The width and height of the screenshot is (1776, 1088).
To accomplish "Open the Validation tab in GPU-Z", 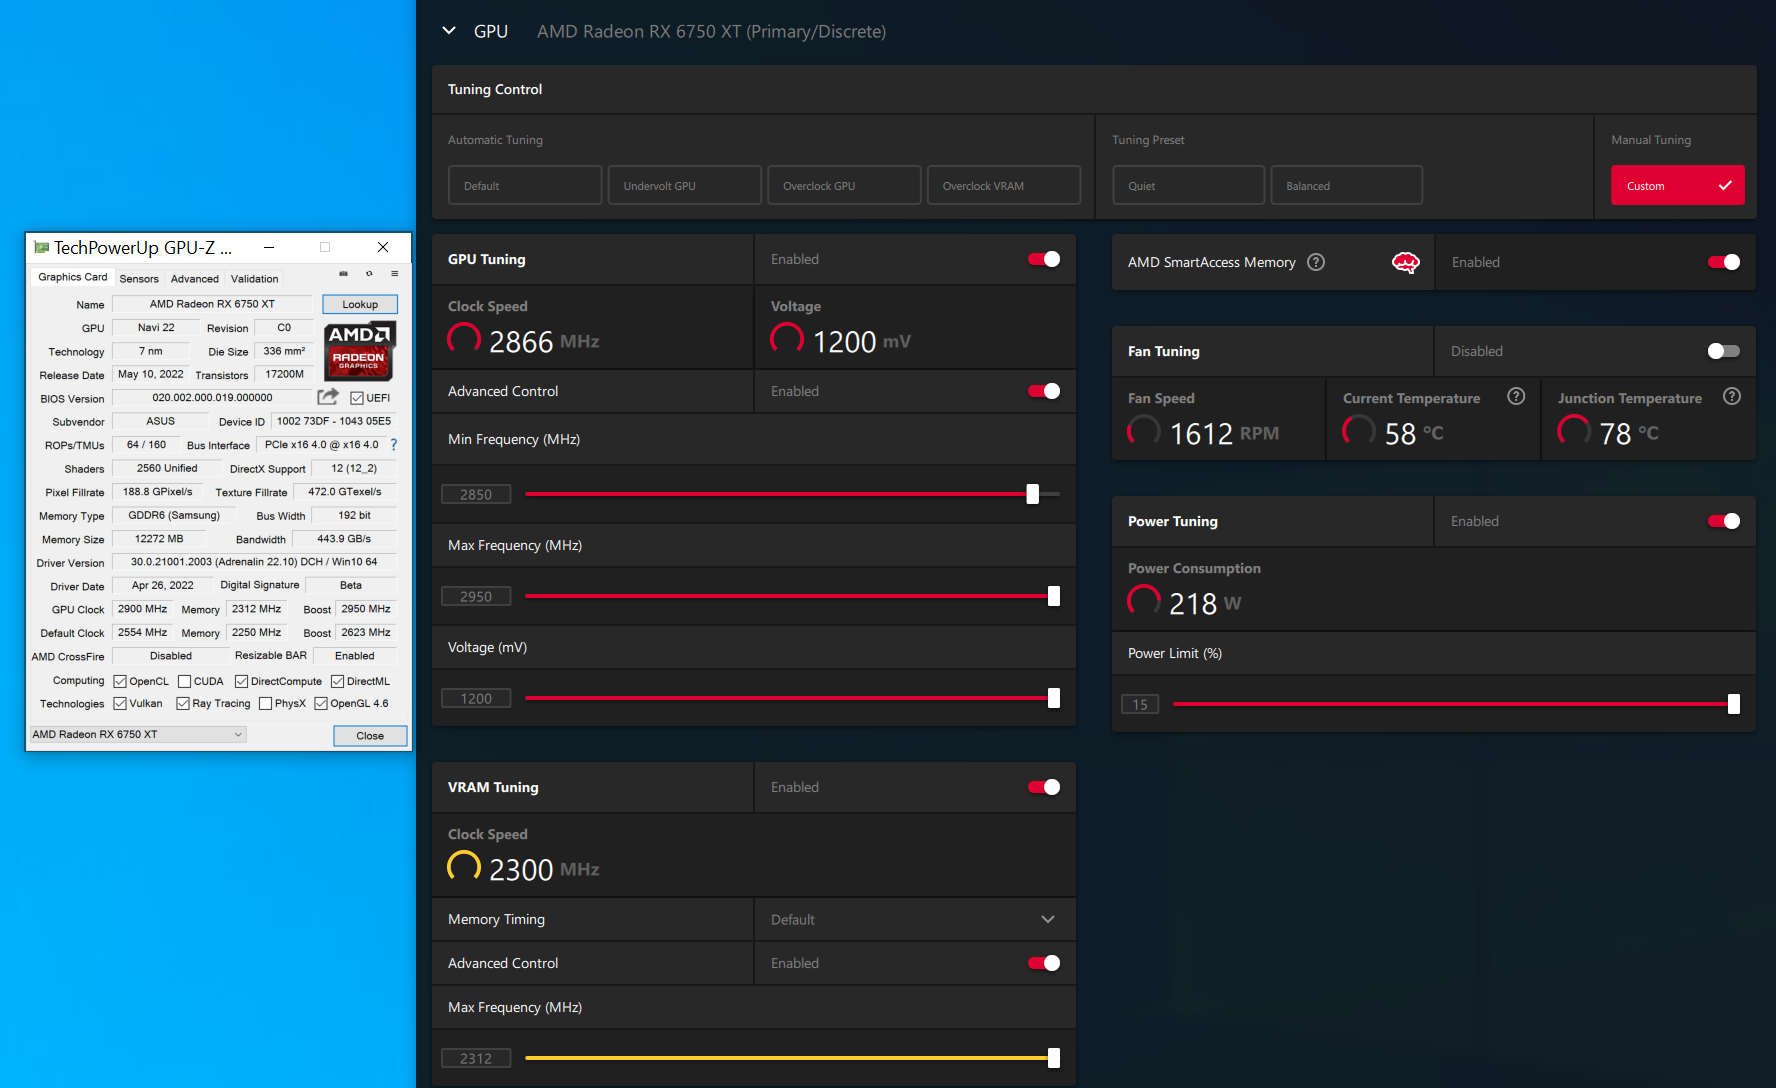I will click(255, 279).
